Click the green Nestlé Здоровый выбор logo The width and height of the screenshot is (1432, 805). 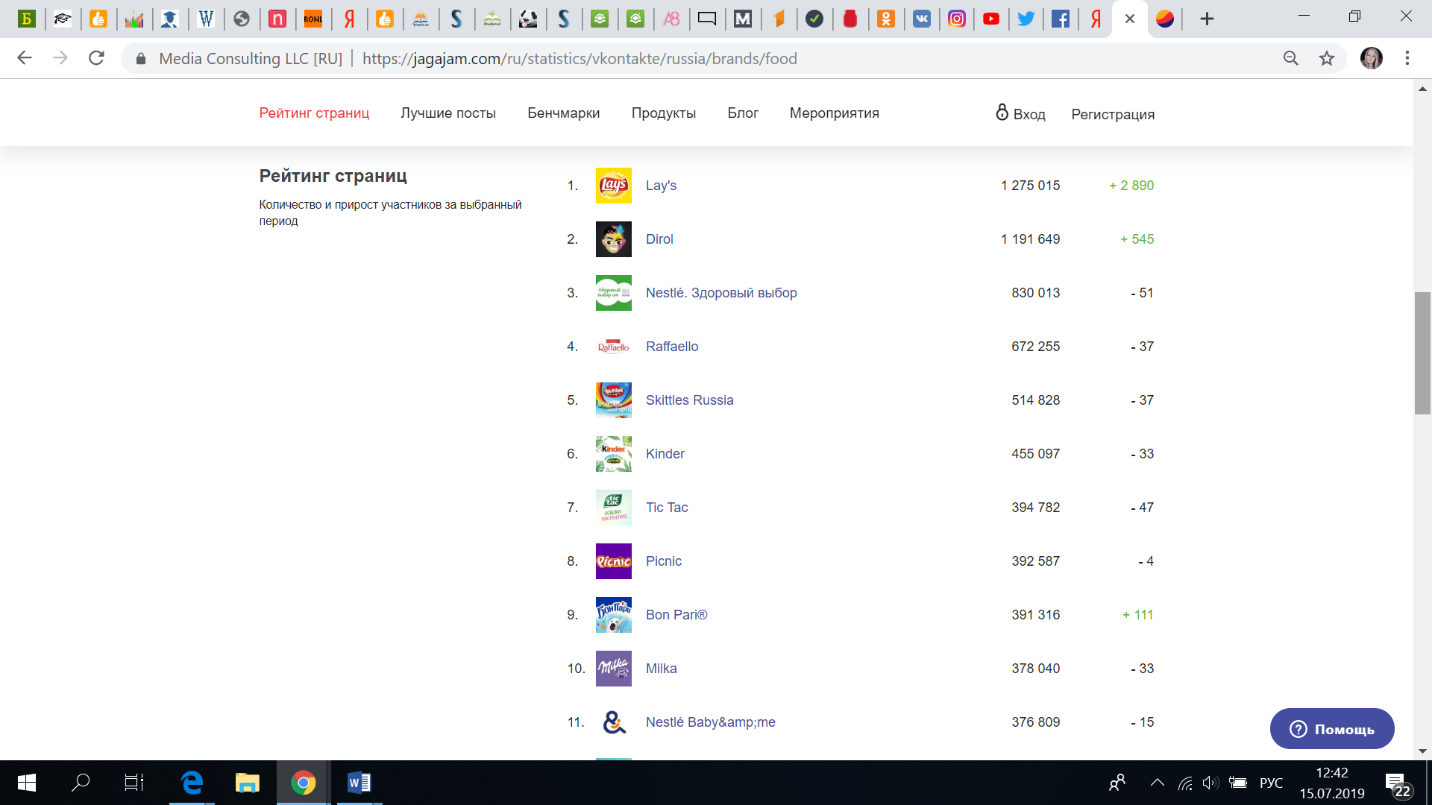tap(613, 293)
